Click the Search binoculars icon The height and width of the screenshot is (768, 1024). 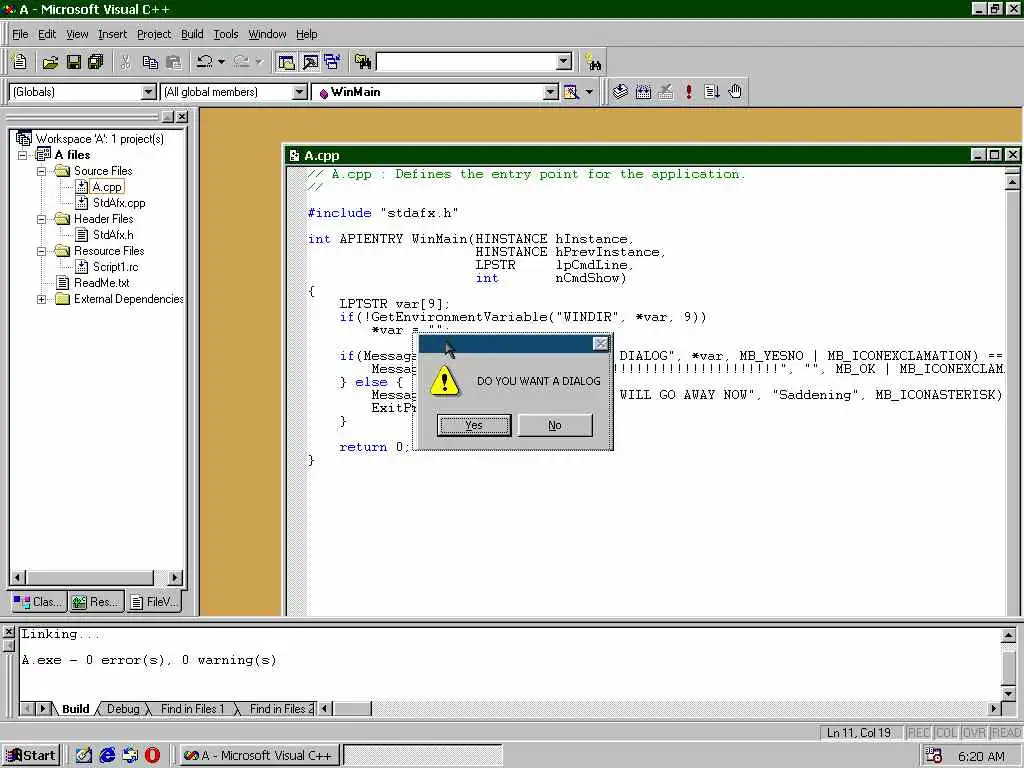tap(592, 62)
